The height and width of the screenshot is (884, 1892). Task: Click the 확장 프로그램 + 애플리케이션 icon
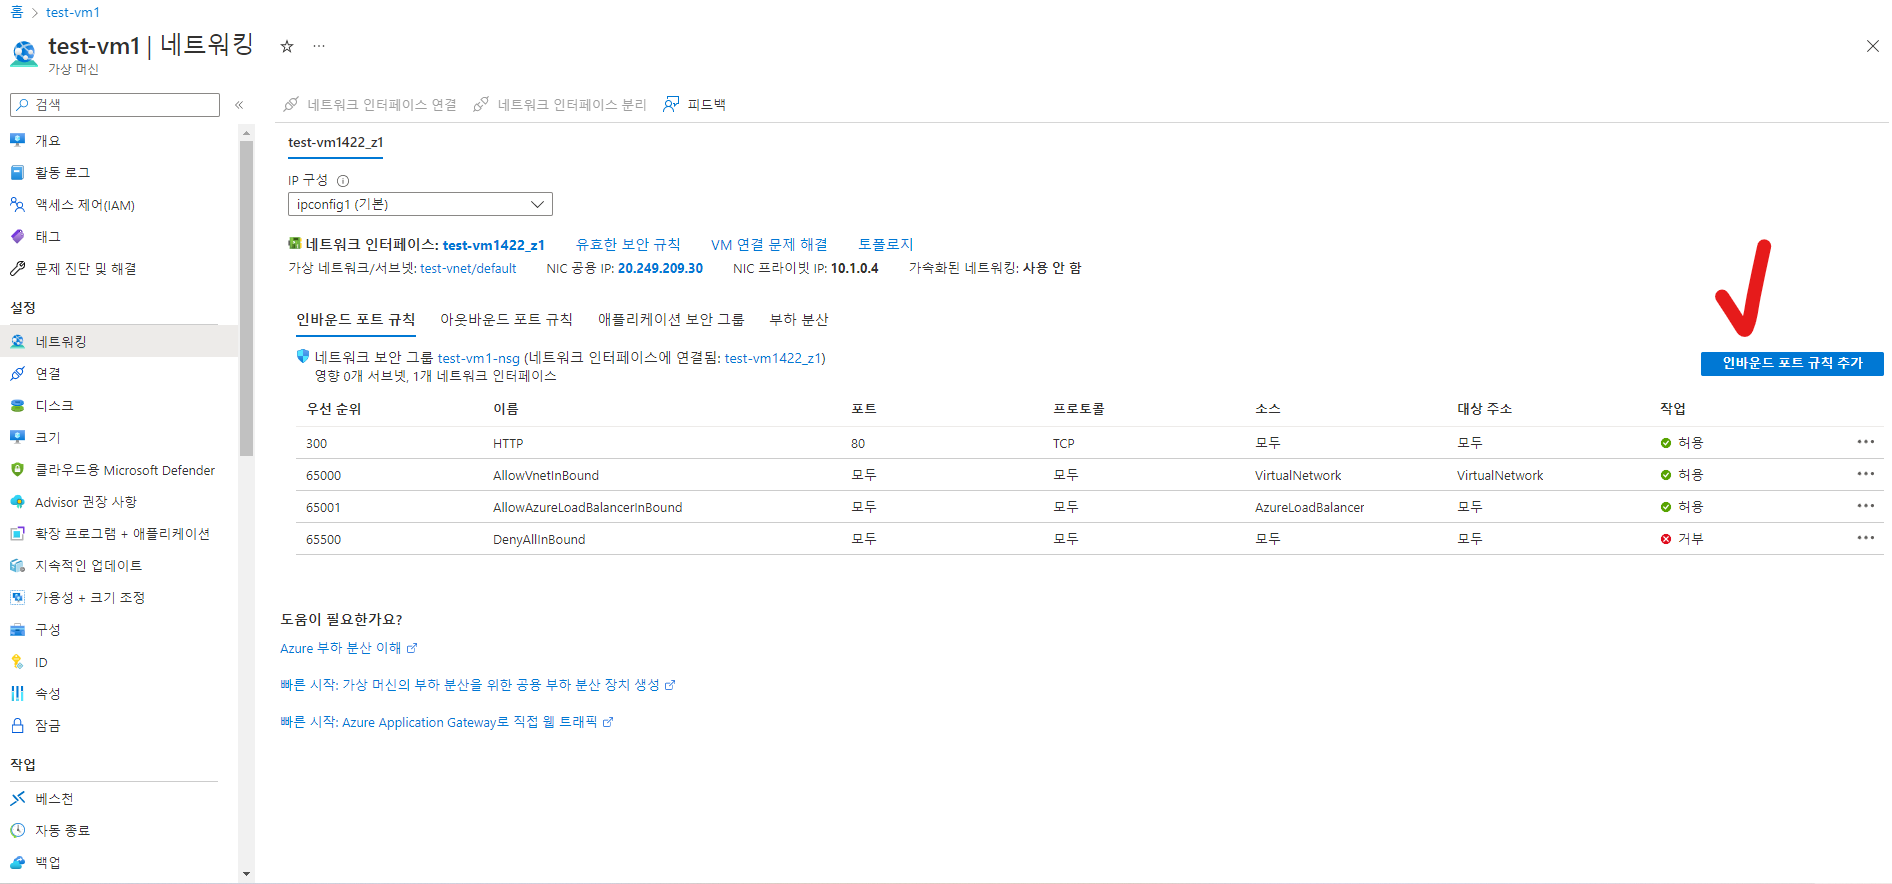17,533
